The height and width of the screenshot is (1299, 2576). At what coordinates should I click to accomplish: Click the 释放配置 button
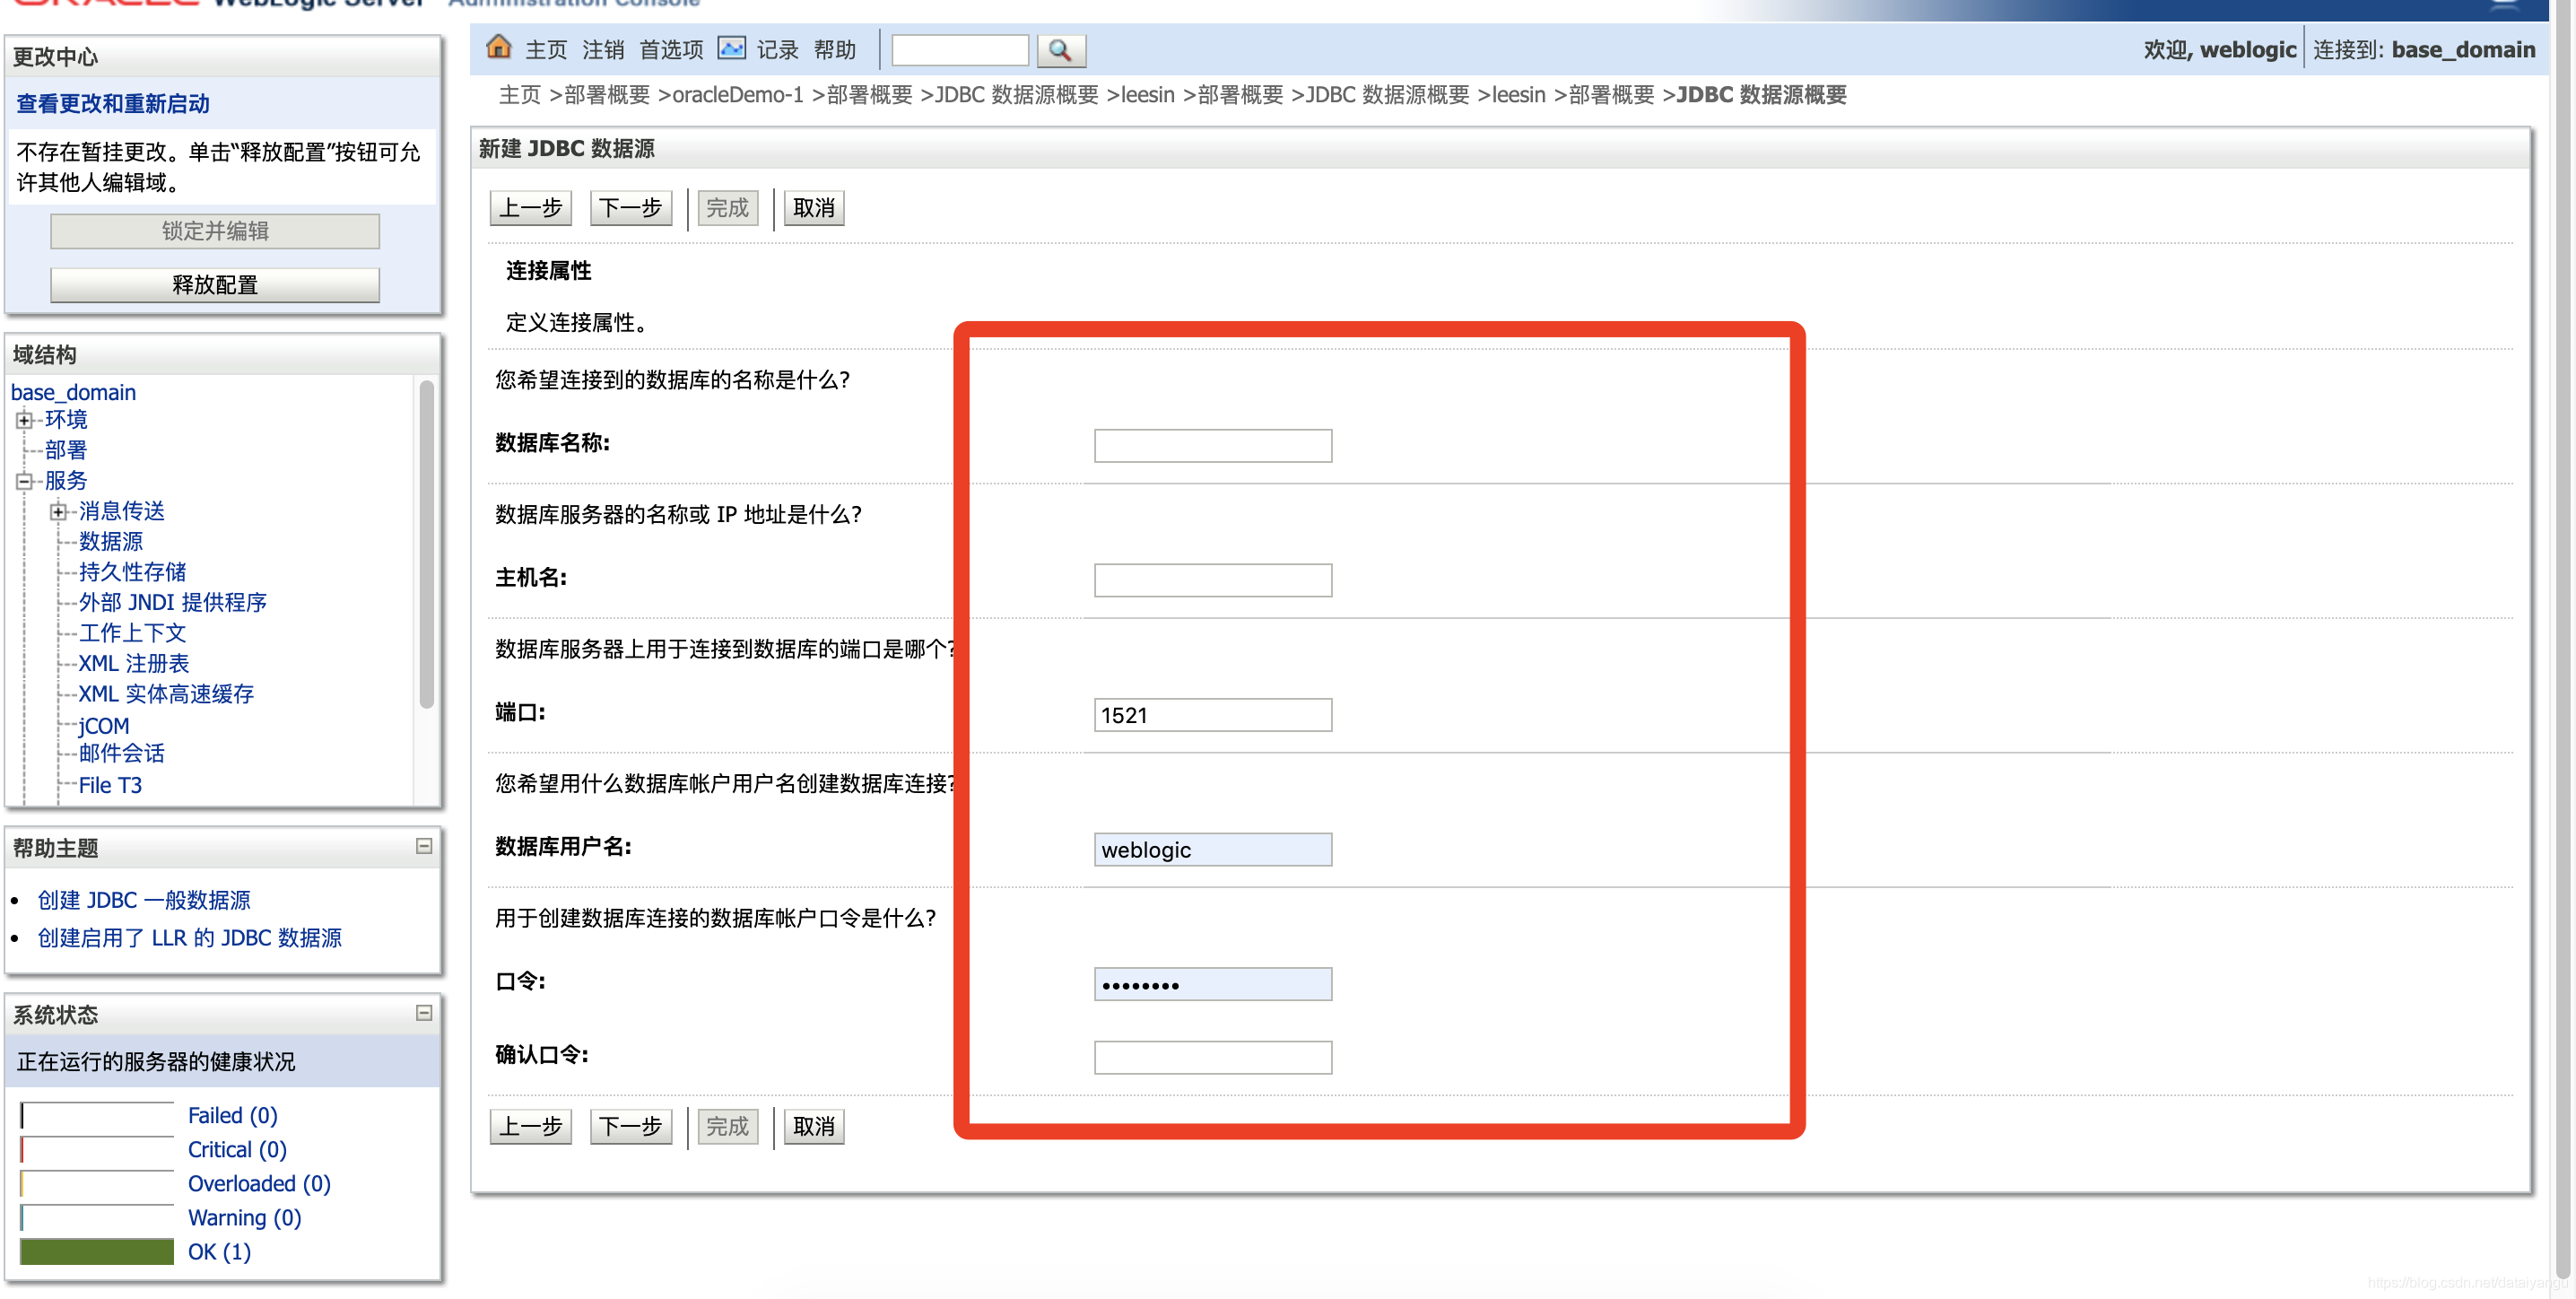(x=215, y=285)
